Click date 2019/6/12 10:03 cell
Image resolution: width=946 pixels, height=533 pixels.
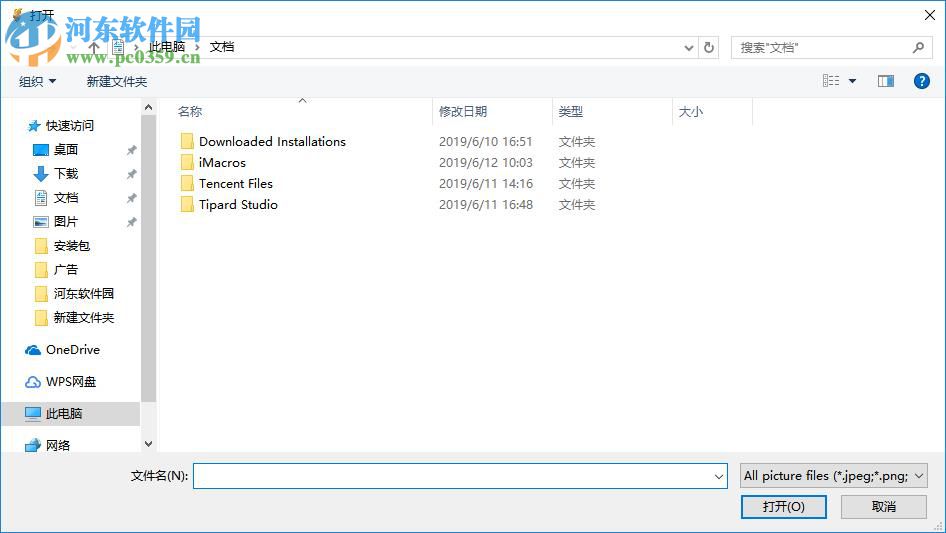486,162
